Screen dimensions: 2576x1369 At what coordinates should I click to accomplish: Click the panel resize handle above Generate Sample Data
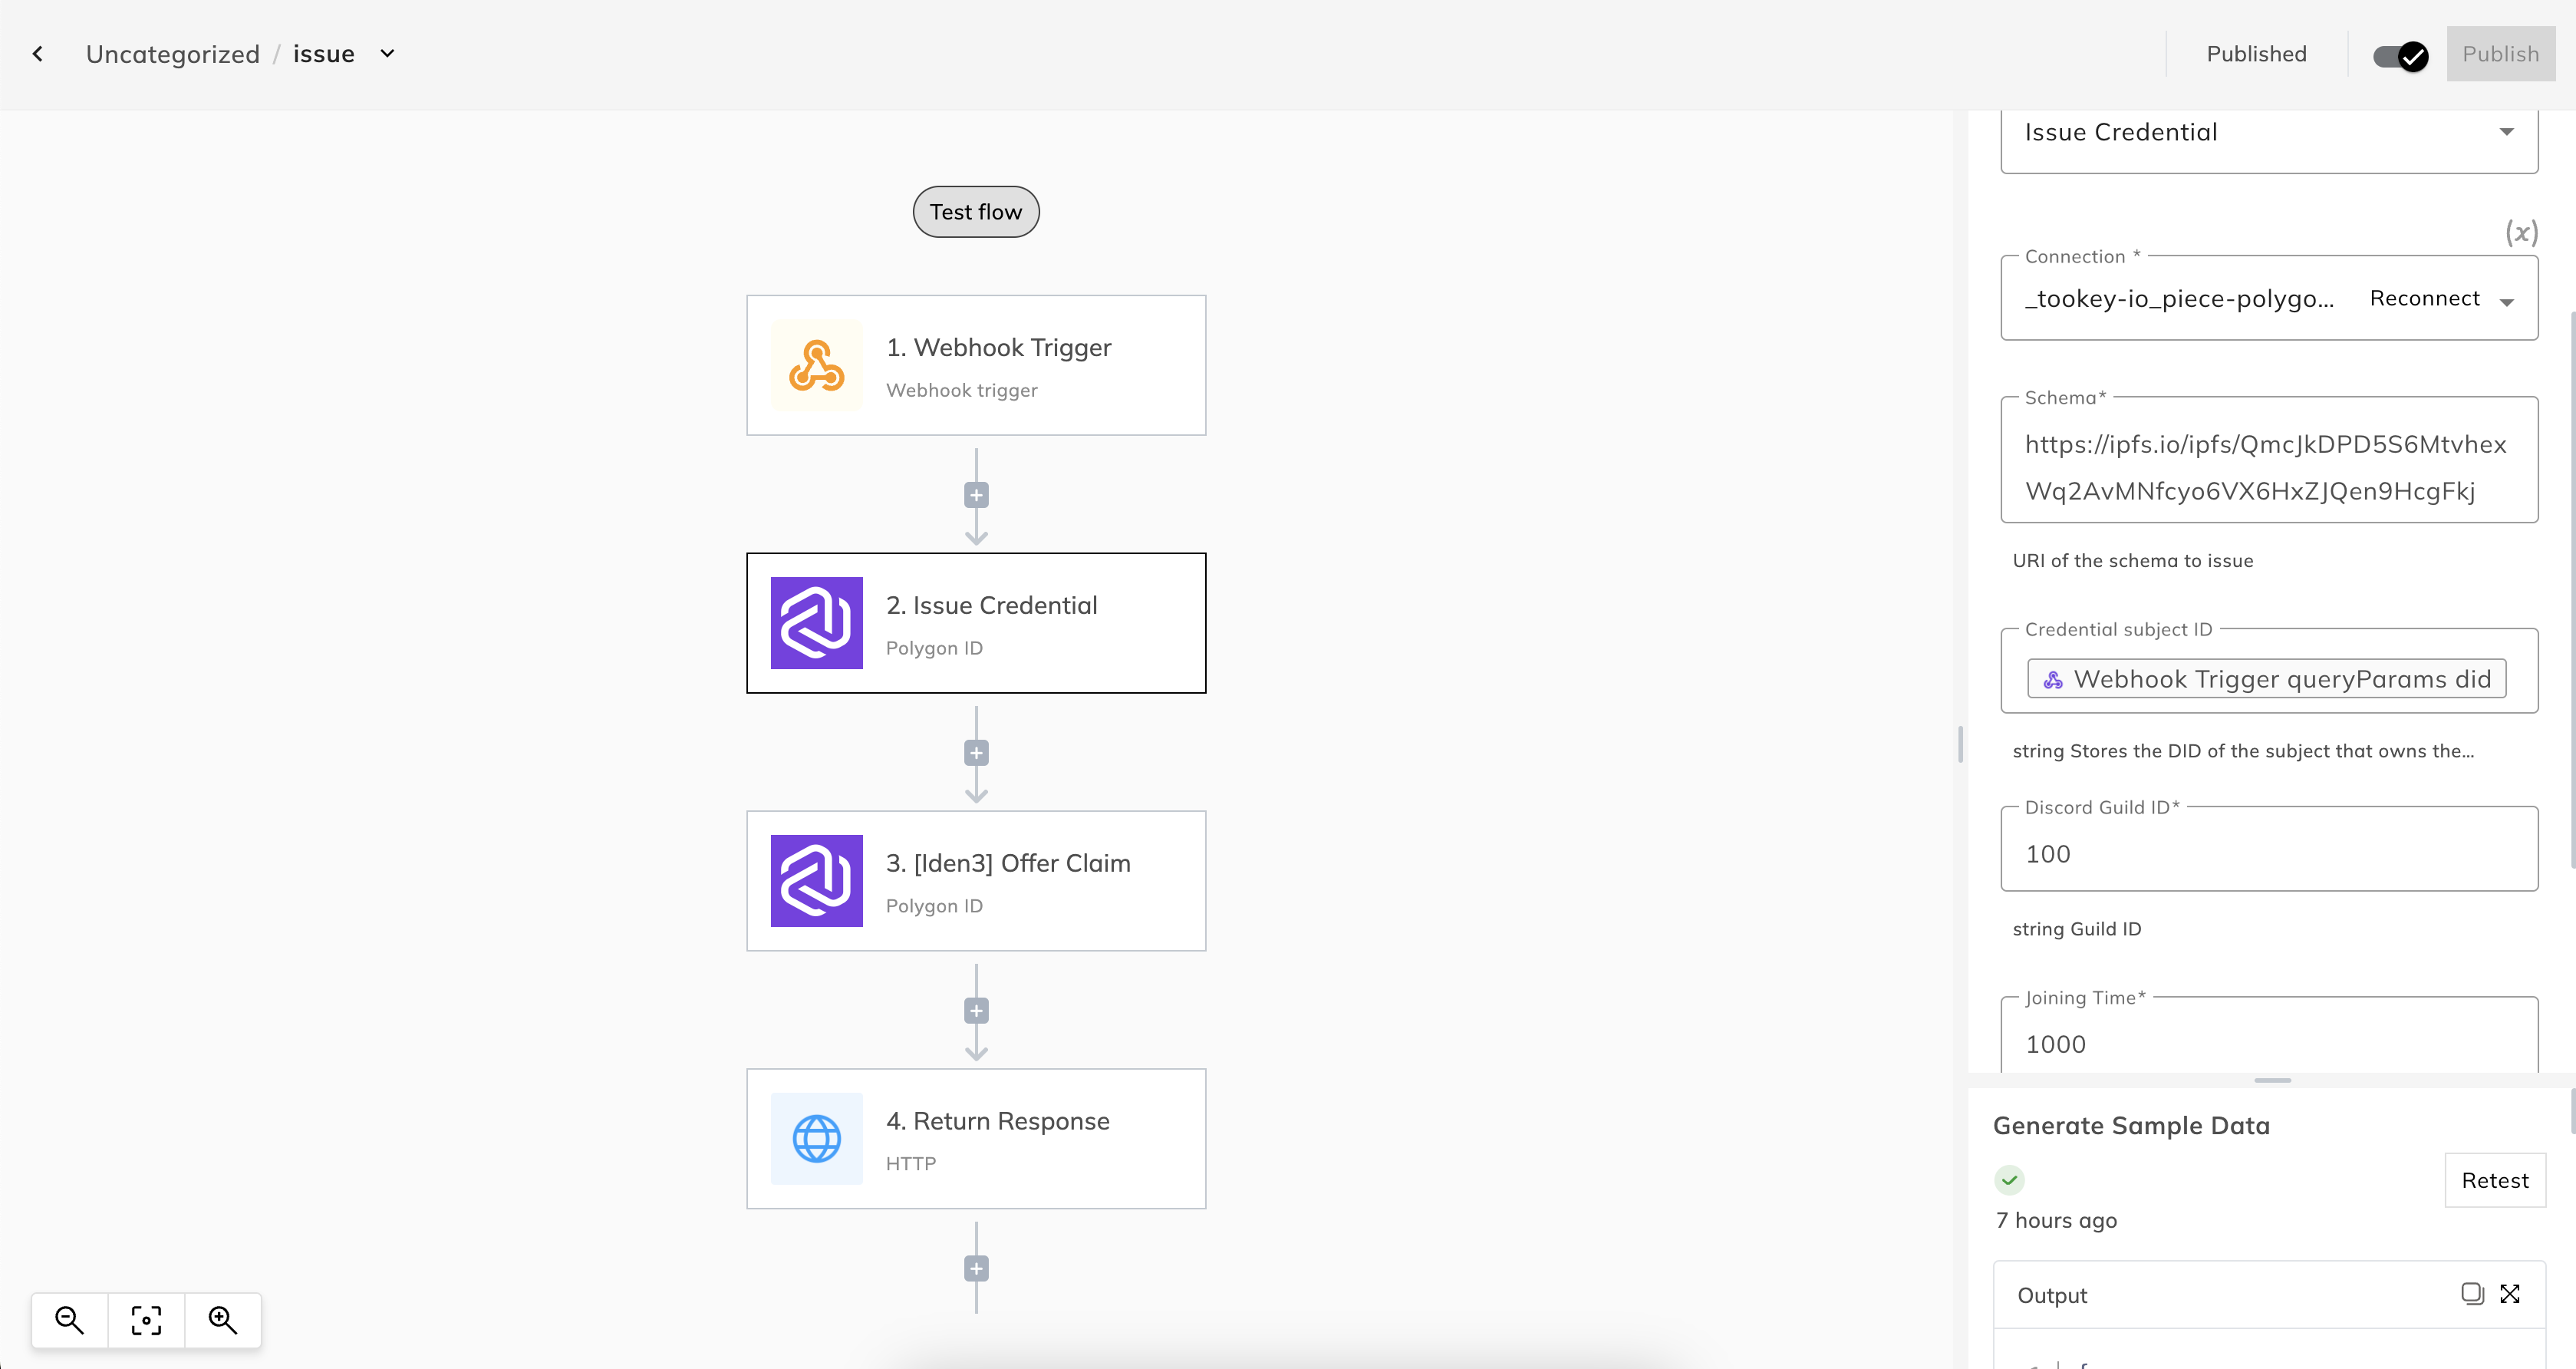pyautogui.click(x=2272, y=1080)
